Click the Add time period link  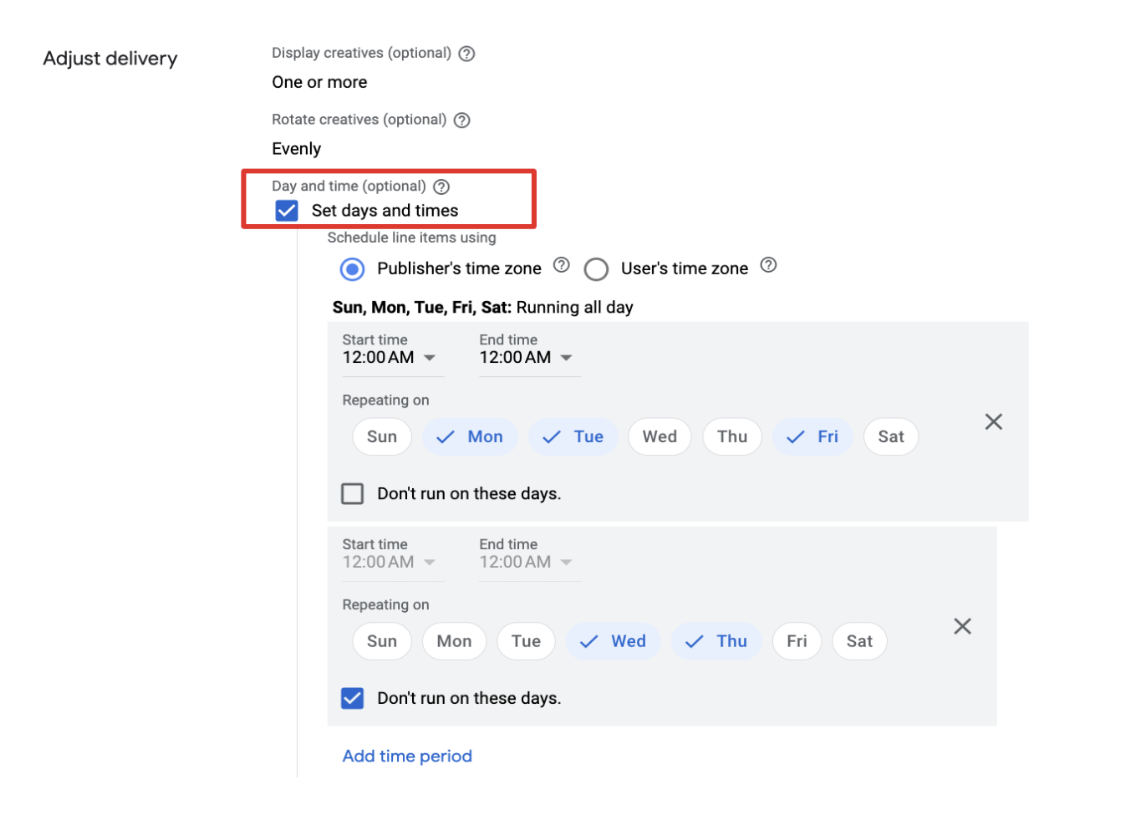click(x=407, y=756)
